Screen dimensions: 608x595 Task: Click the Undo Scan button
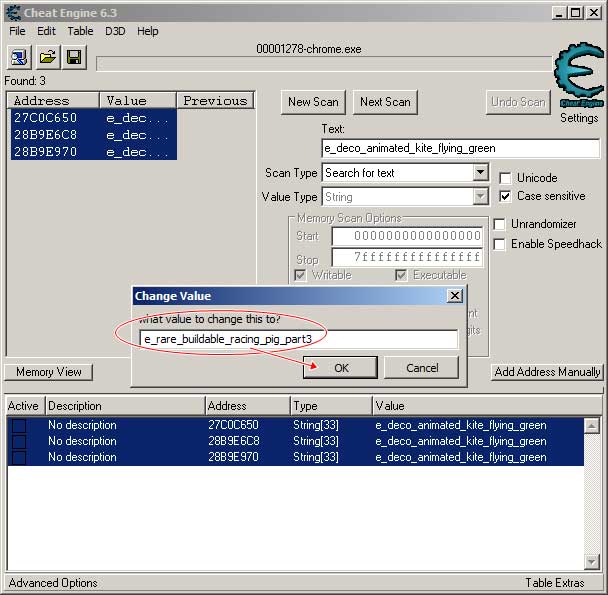click(518, 102)
